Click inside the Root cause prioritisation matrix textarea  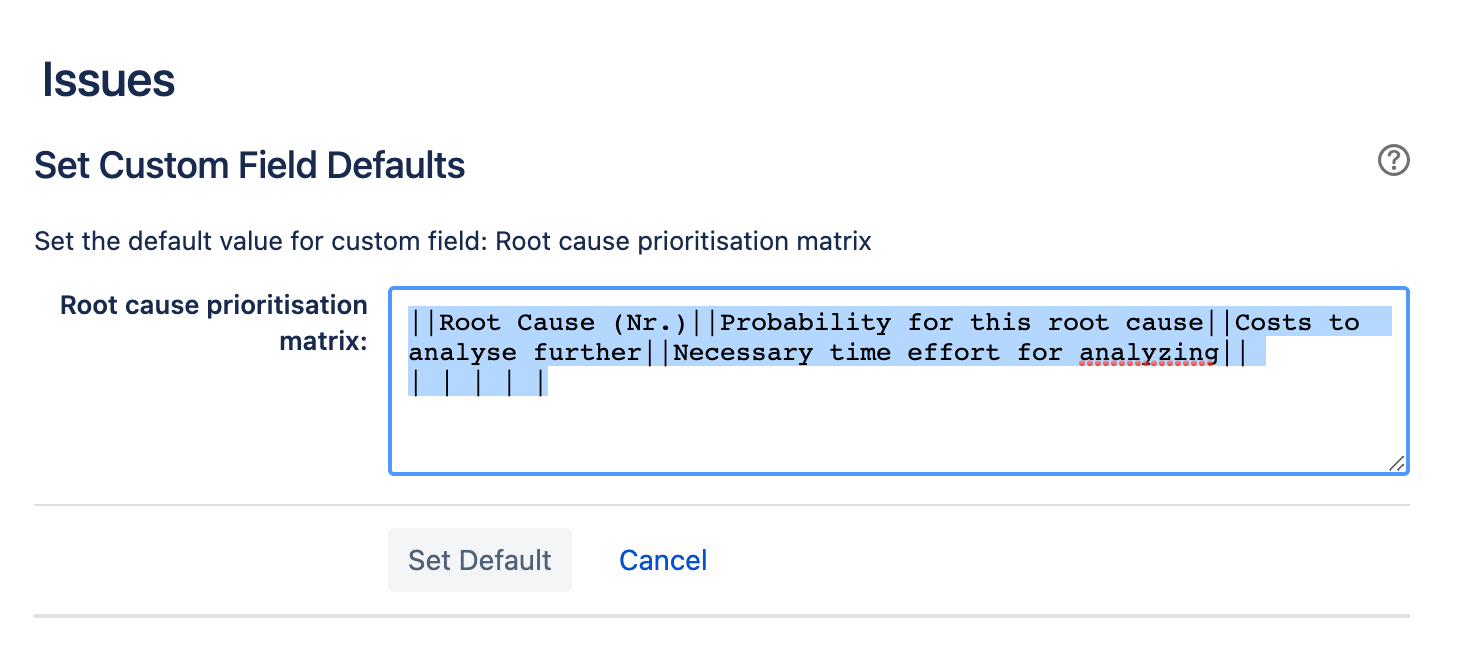click(x=900, y=420)
